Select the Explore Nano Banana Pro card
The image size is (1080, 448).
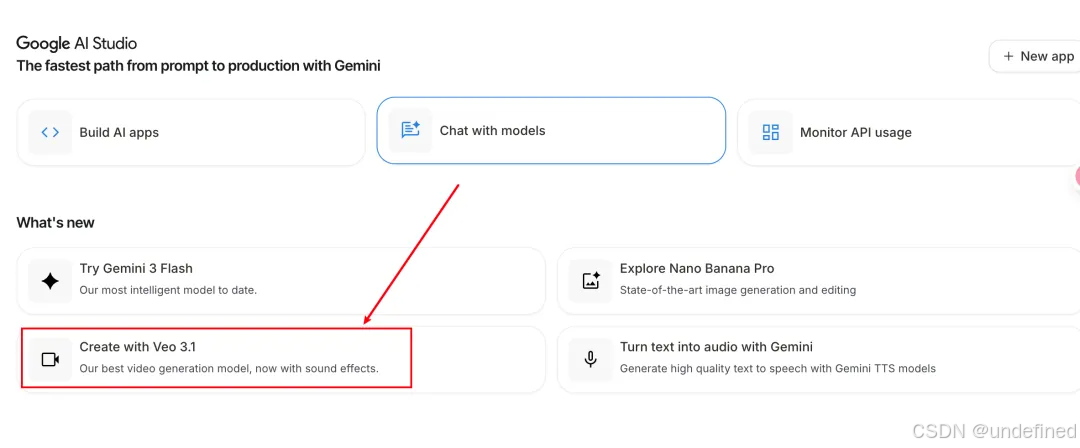(x=818, y=281)
